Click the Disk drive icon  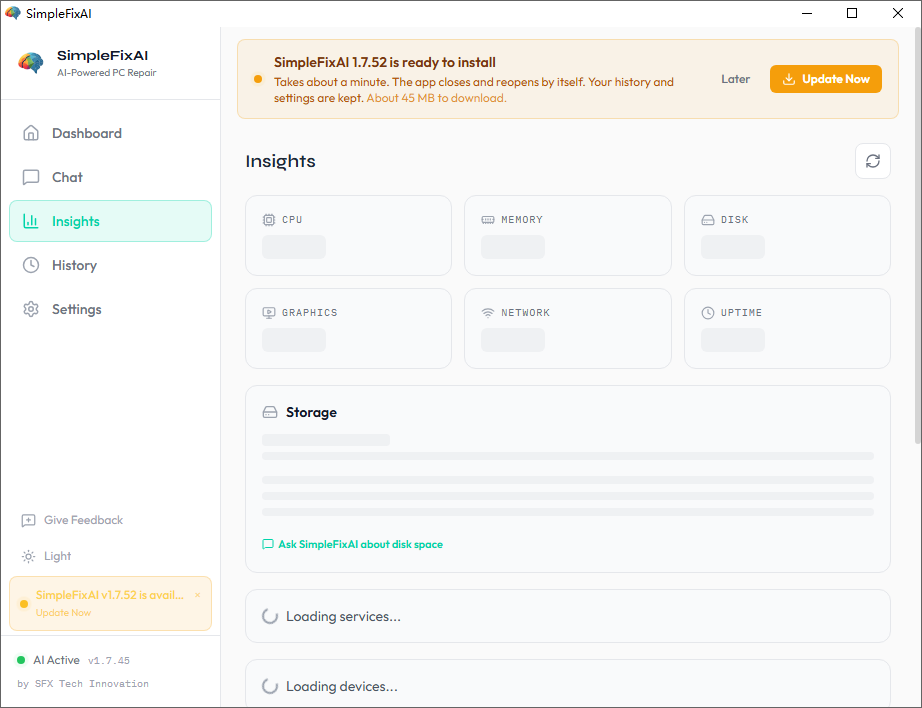708,220
